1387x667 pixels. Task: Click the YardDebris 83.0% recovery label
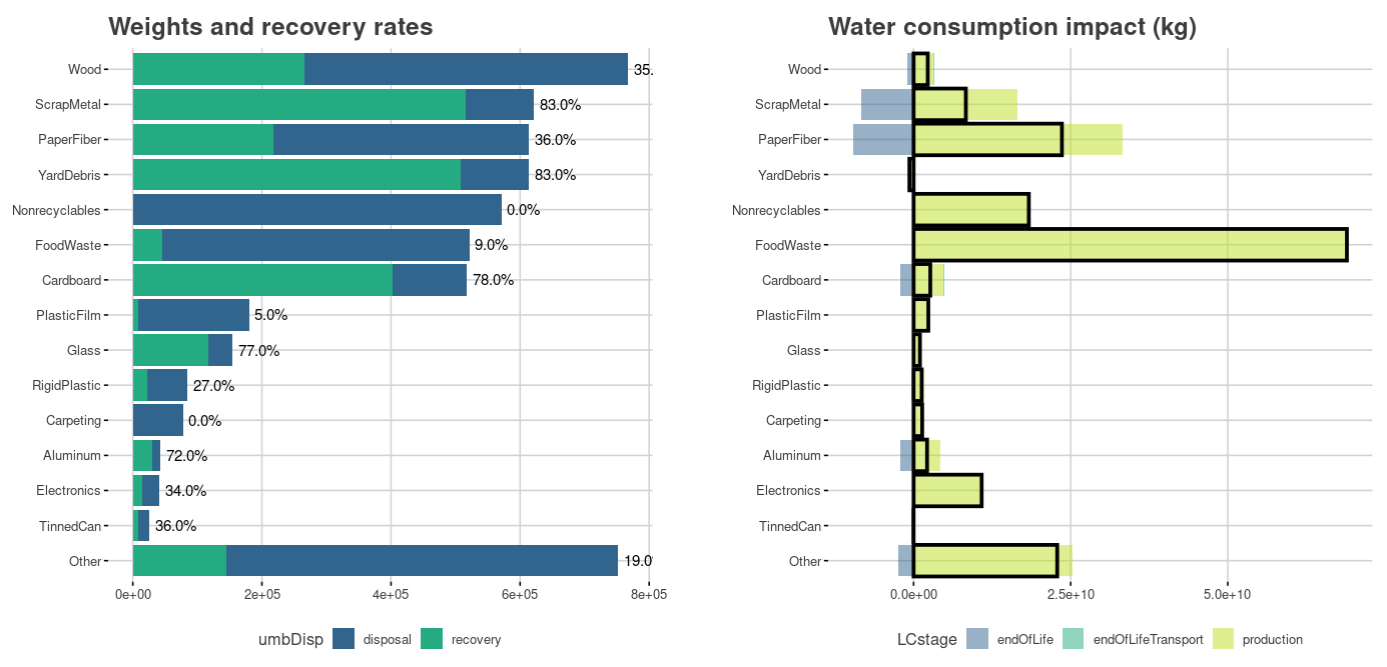coord(555,175)
